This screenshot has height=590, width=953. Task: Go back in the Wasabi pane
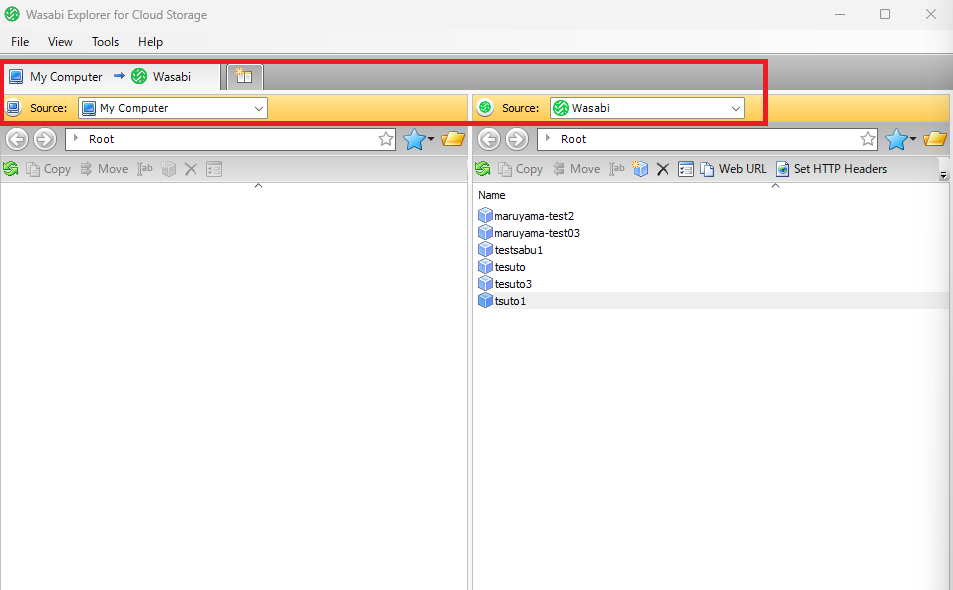(x=489, y=139)
